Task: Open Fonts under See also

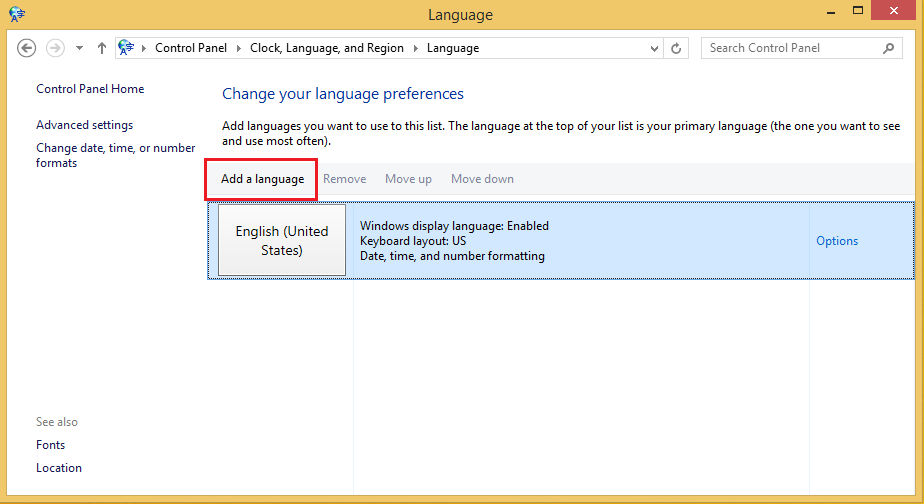Action: coord(50,445)
